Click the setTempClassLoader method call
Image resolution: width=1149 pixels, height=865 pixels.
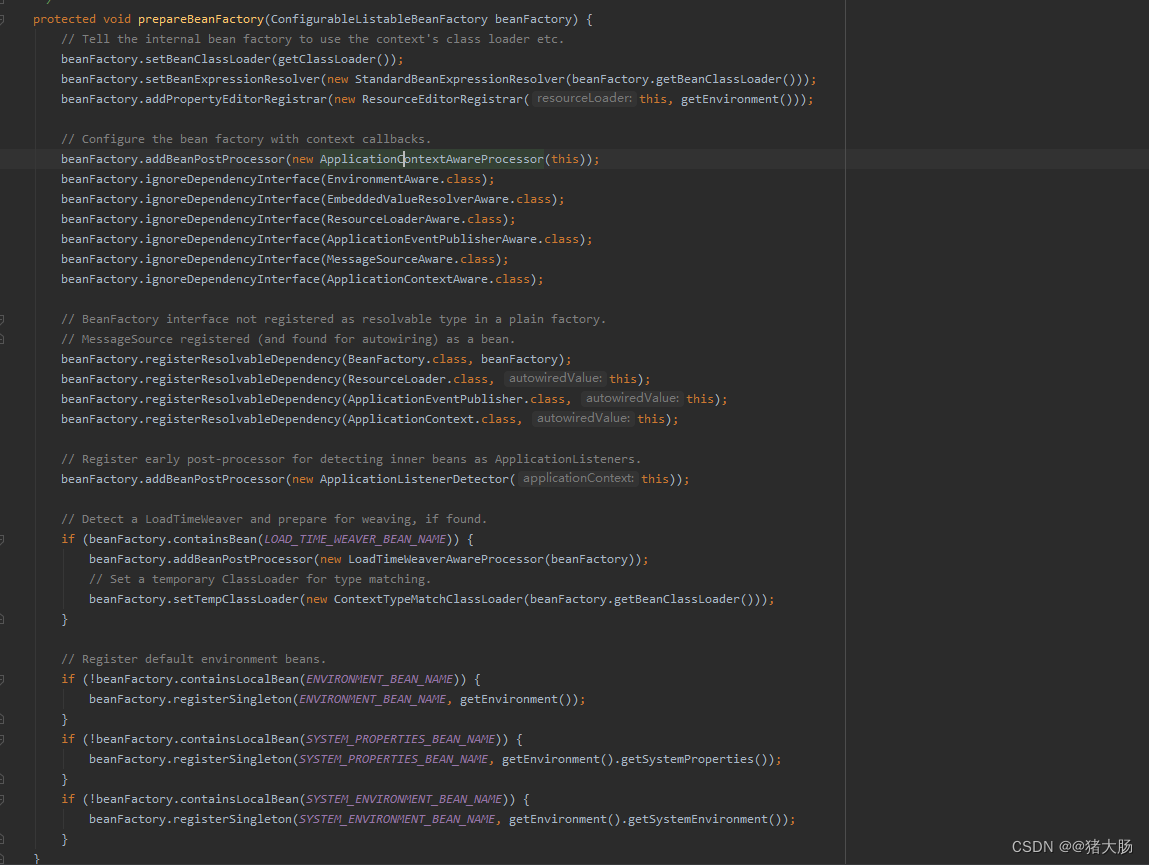(236, 600)
